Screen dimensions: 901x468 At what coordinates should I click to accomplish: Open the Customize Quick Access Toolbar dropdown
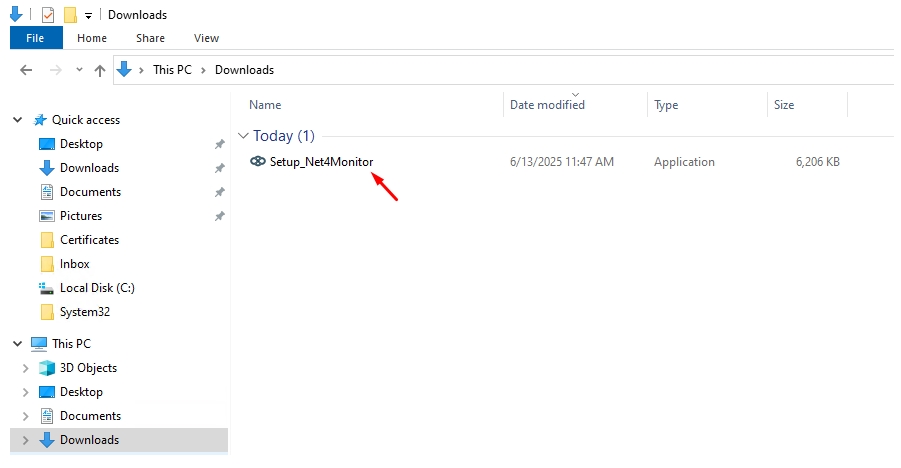click(88, 16)
